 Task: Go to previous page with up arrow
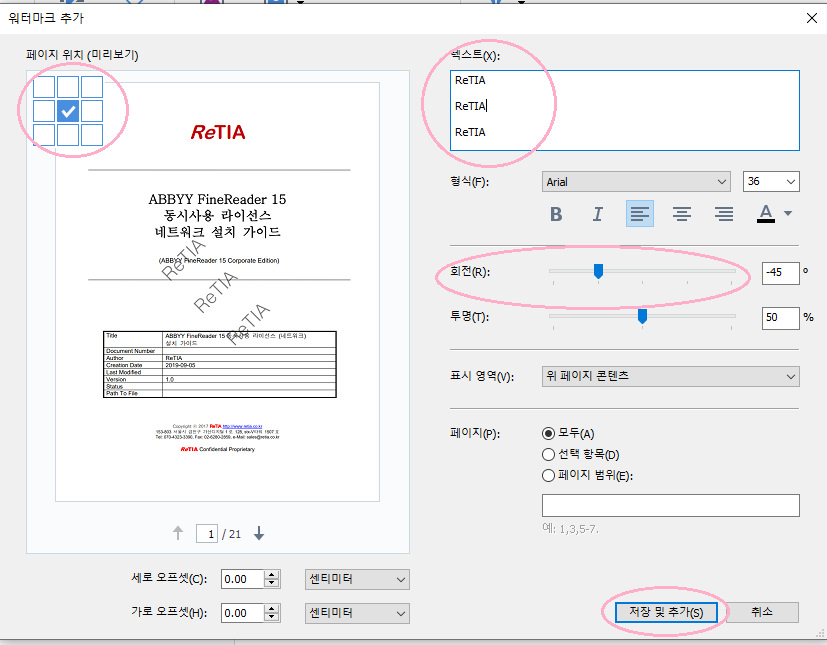178,533
